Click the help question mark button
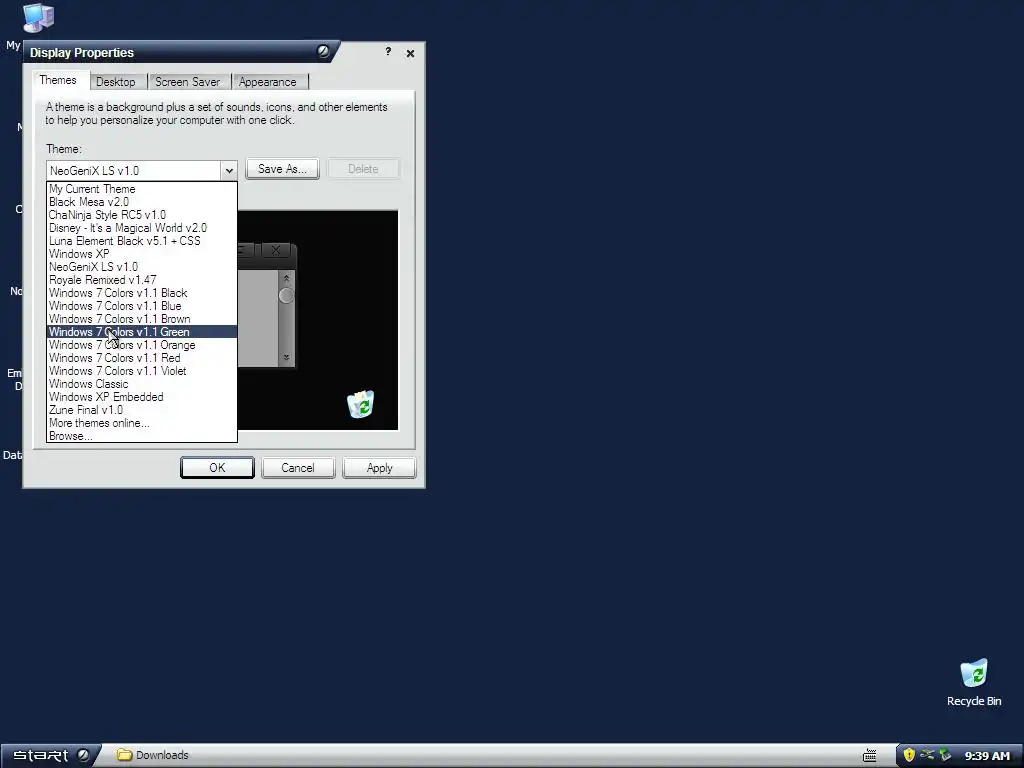1024x768 pixels. [388, 52]
